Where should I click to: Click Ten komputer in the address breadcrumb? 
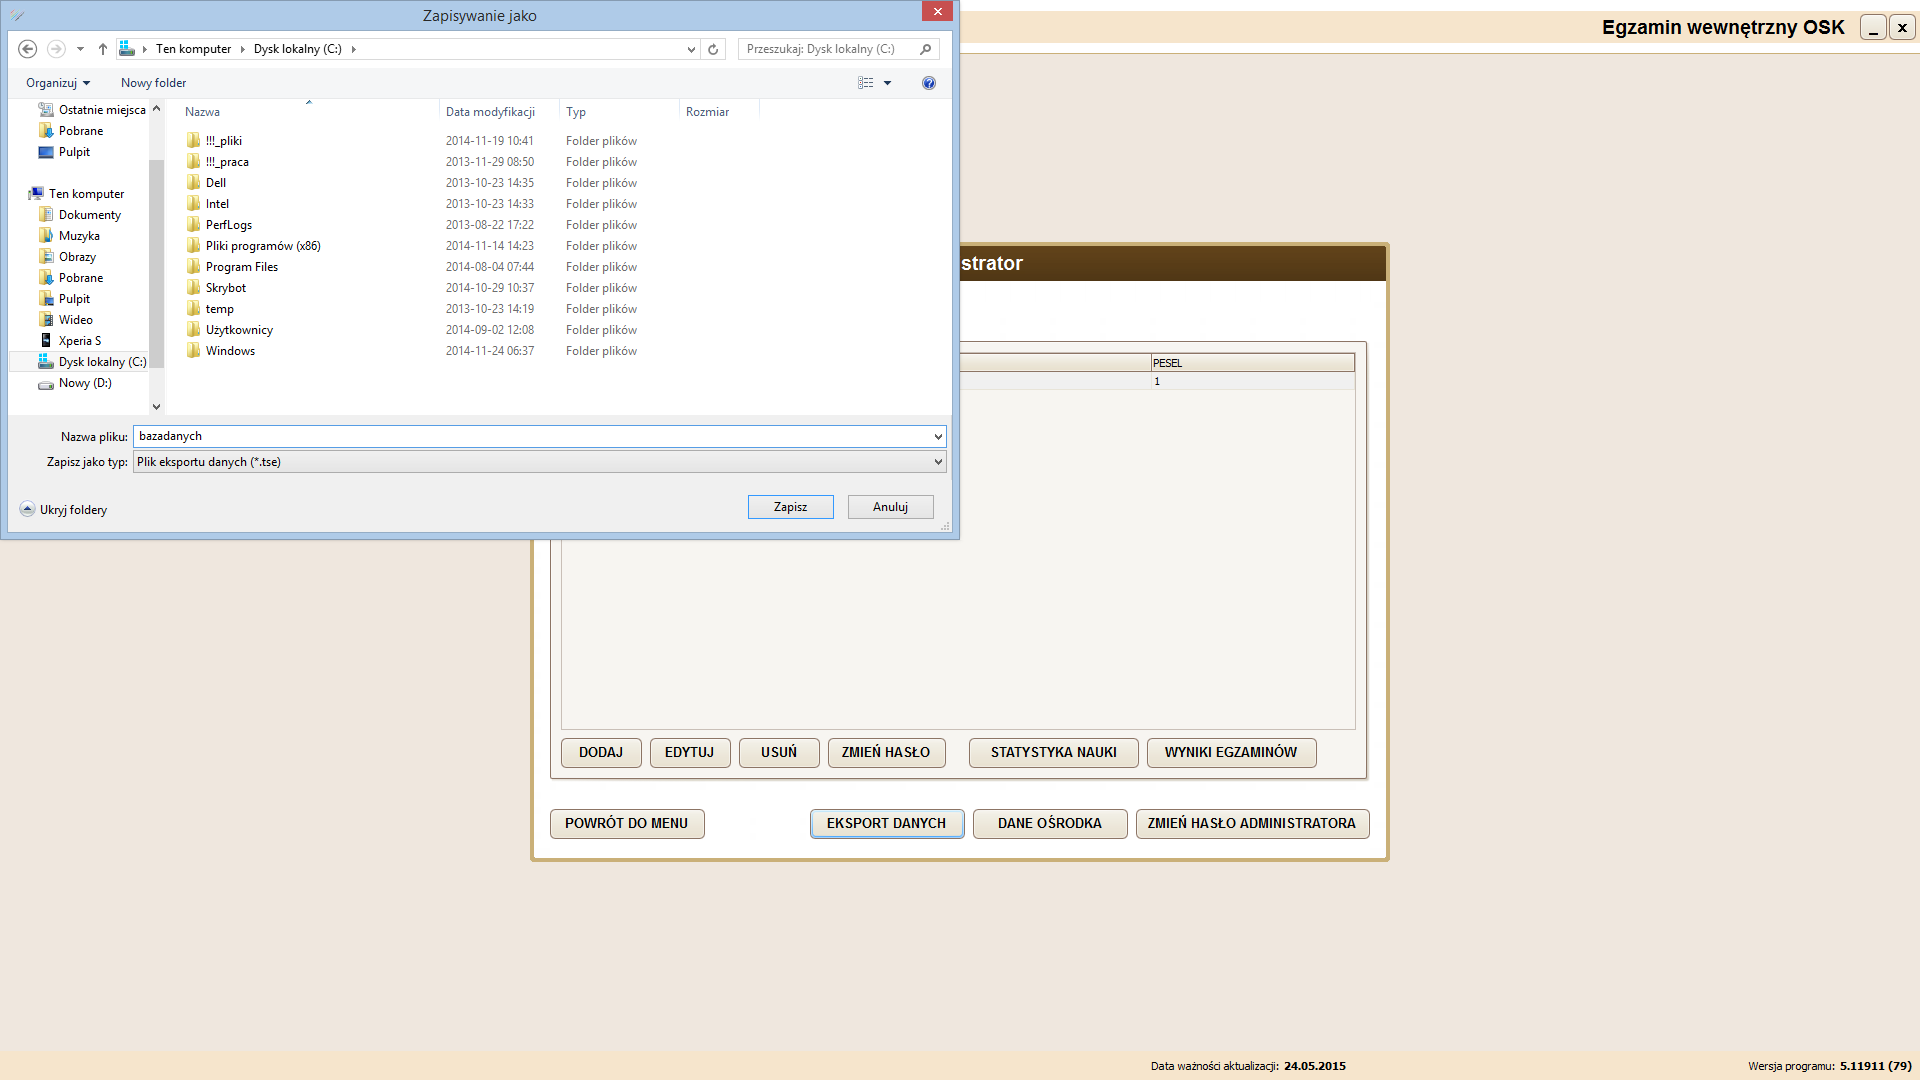click(x=193, y=49)
